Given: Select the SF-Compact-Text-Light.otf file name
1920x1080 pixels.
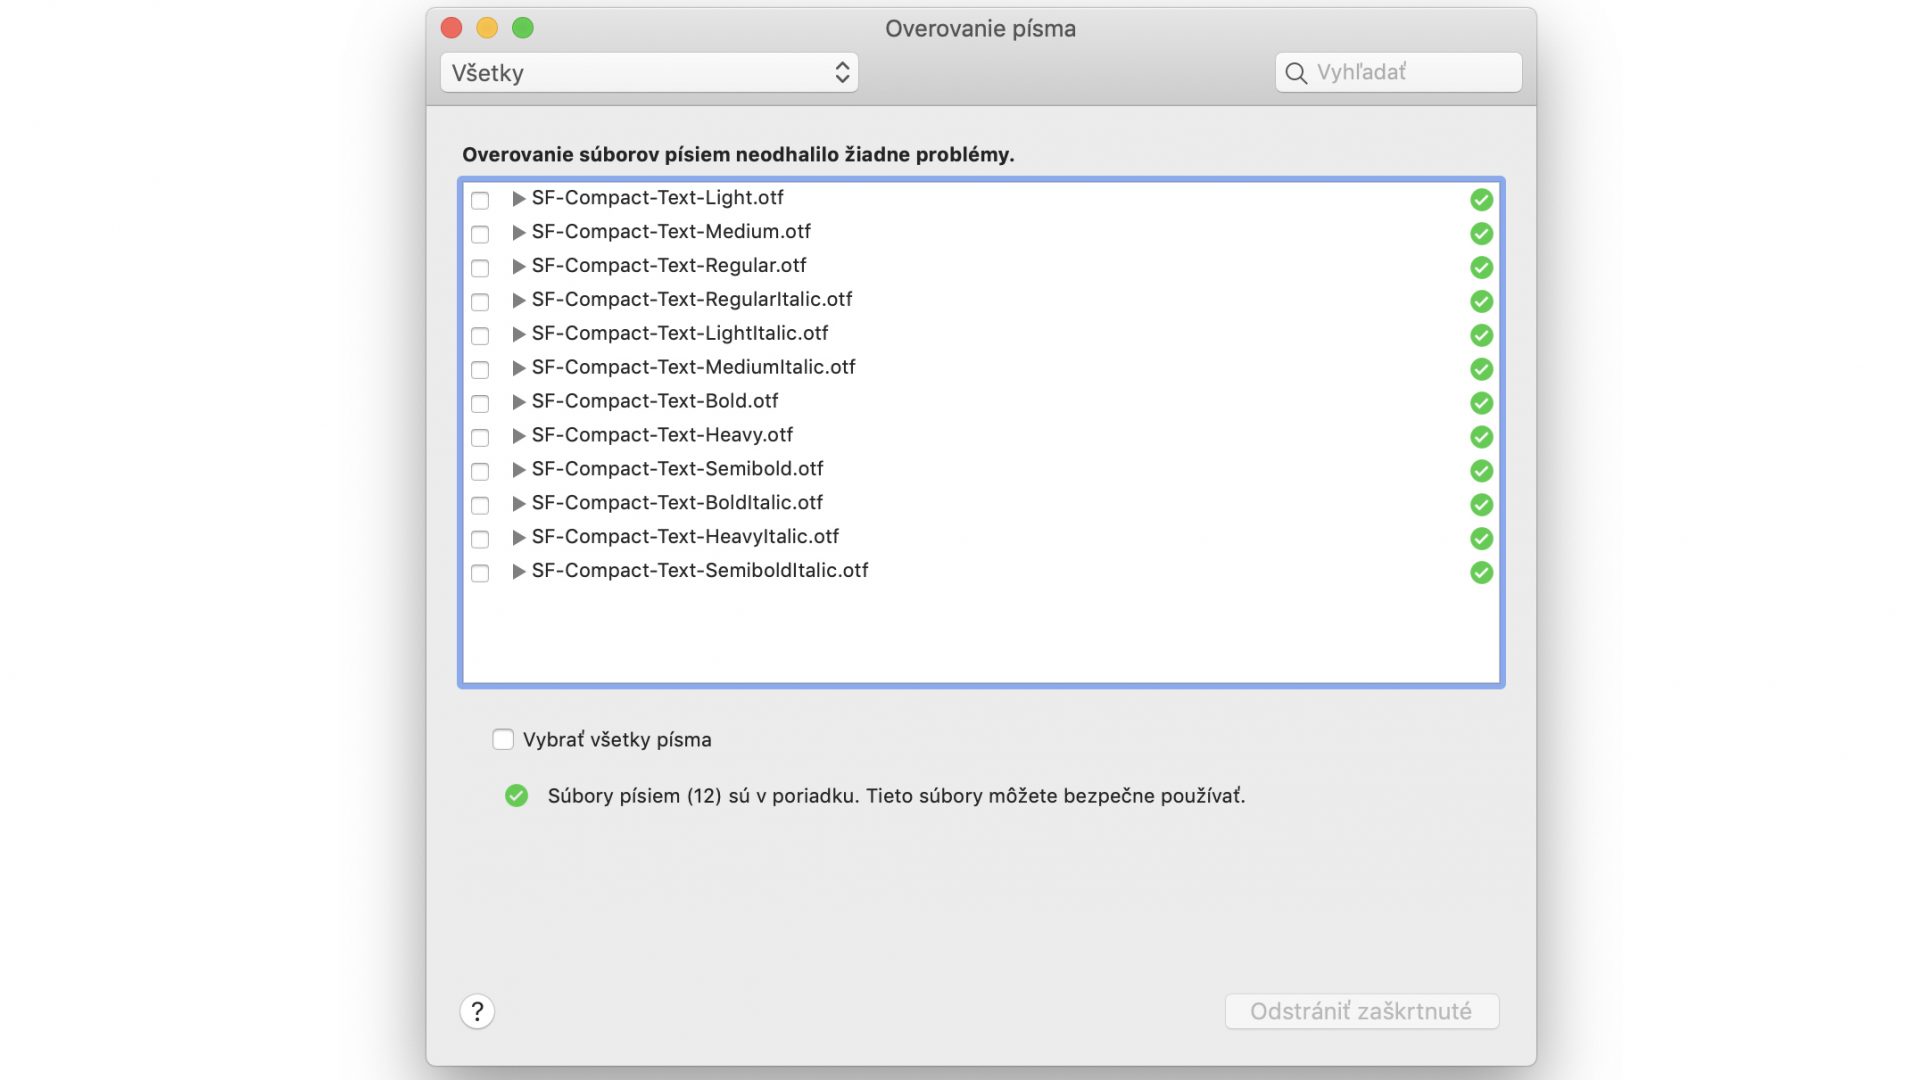Looking at the screenshot, I should pos(657,198).
